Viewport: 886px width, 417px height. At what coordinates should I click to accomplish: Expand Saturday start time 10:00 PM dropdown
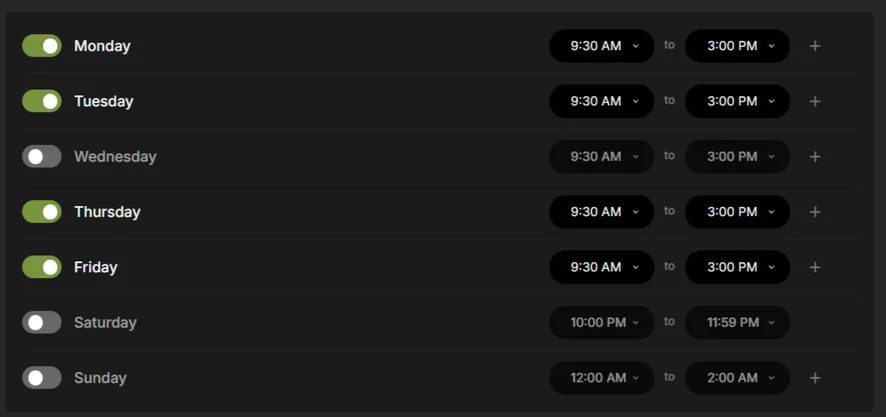tap(602, 323)
